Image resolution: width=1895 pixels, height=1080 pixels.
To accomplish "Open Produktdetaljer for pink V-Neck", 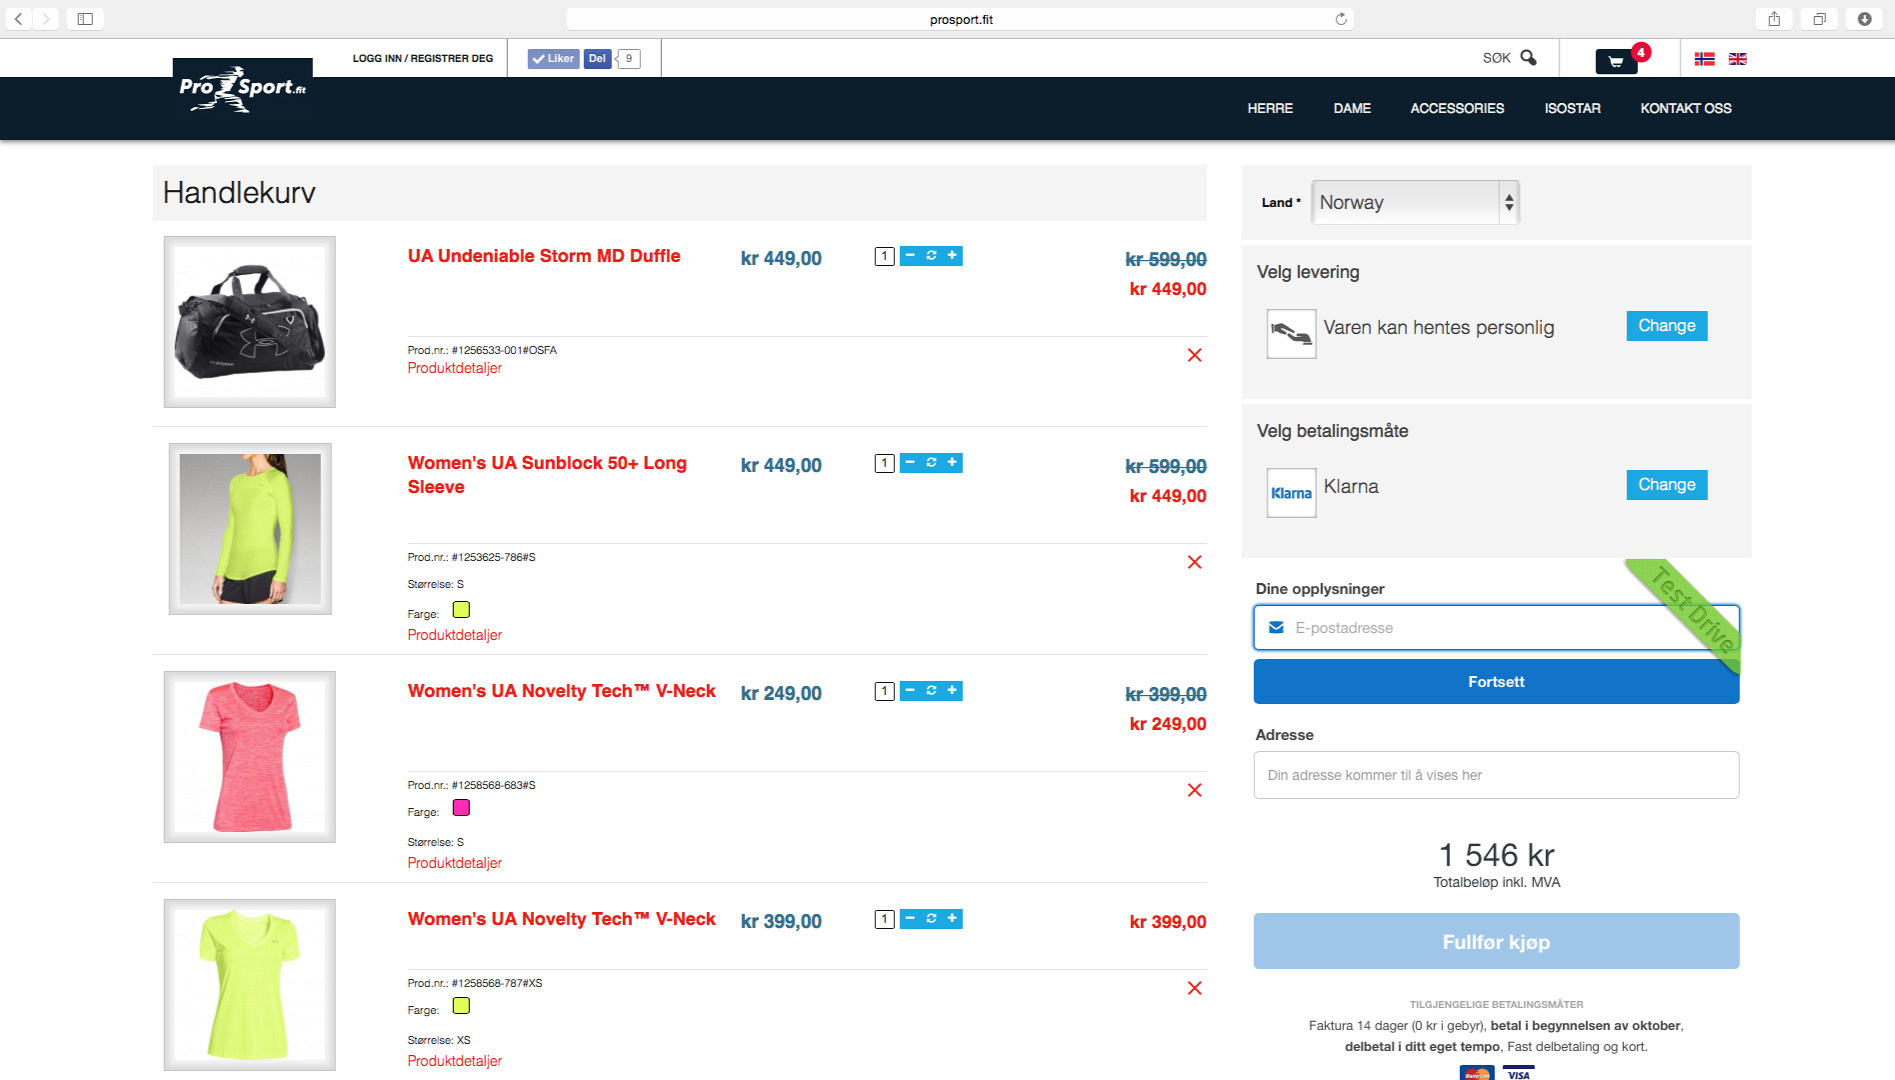I will [x=454, y=863].
